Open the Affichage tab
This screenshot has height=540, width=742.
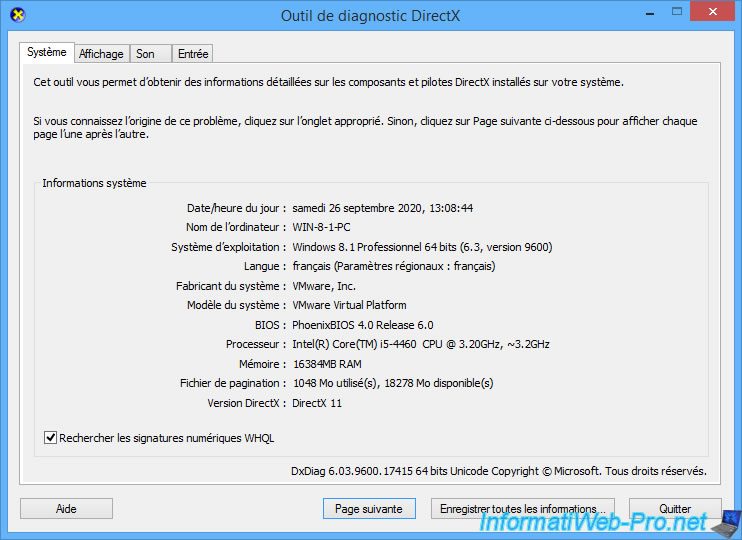point(101,54)
